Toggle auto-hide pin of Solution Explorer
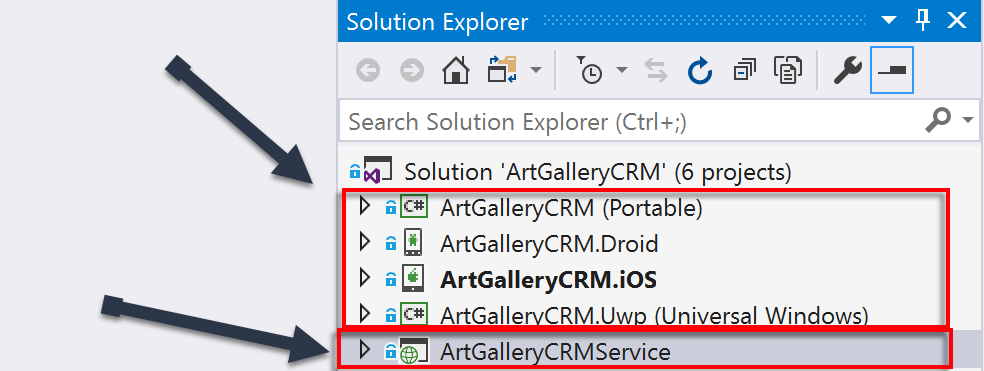984x371 pixels. (922, 21)
